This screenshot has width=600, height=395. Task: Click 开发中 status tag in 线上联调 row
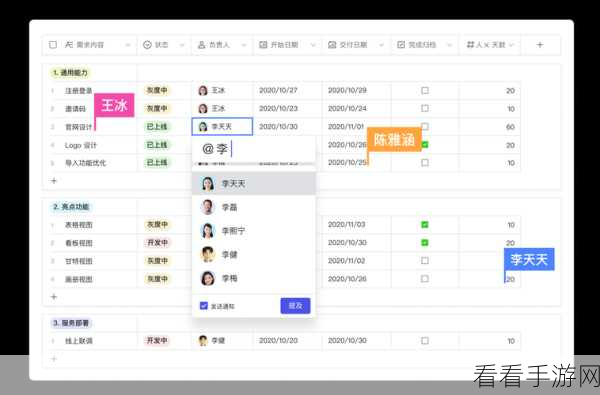[x=157, y=341]
